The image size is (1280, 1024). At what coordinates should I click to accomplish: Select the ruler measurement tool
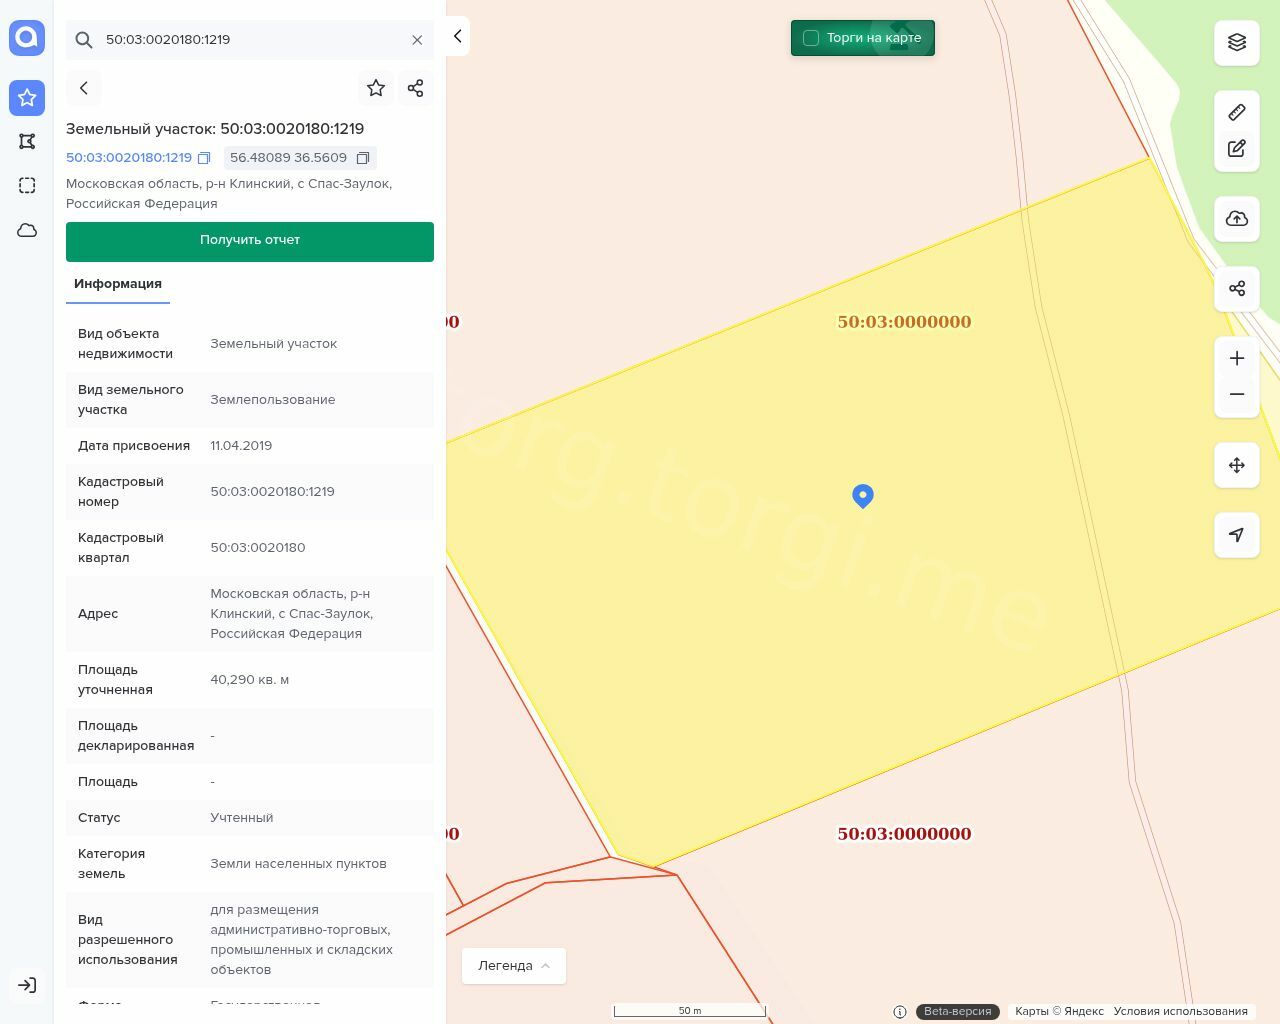pyautogui.click(x=1237, y=112)
